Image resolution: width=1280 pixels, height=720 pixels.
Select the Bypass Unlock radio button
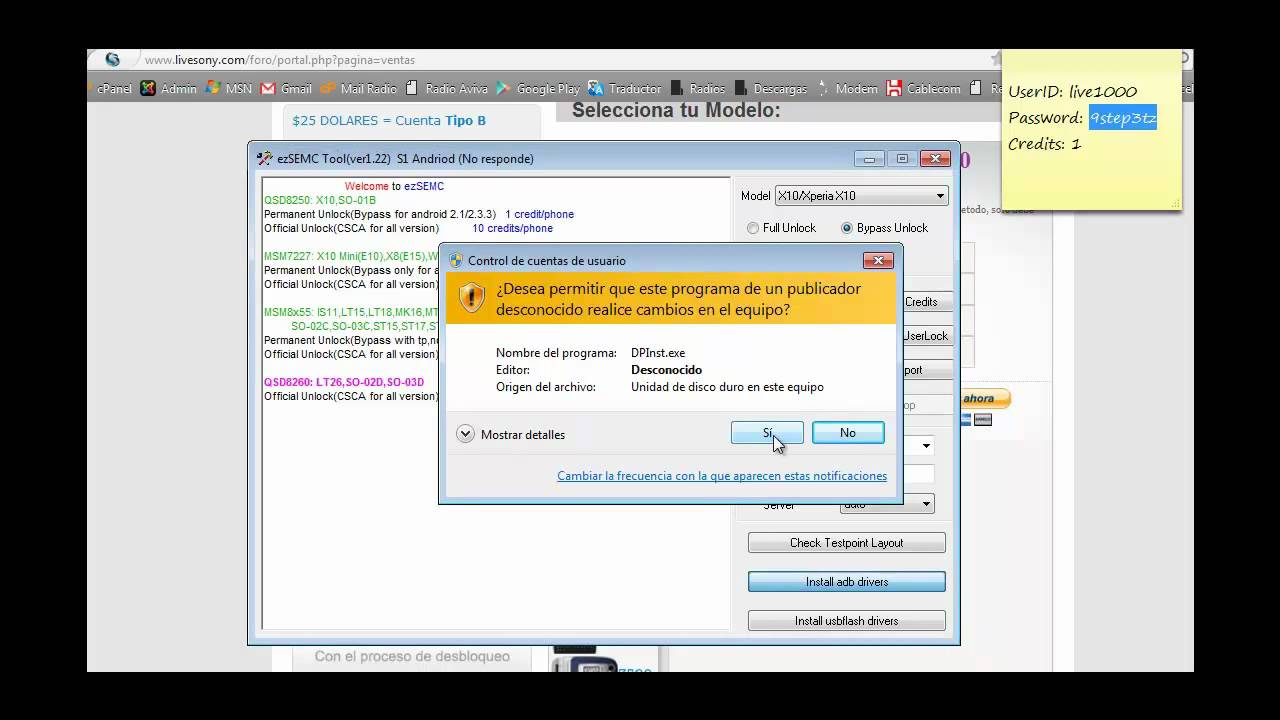point(847,228)
